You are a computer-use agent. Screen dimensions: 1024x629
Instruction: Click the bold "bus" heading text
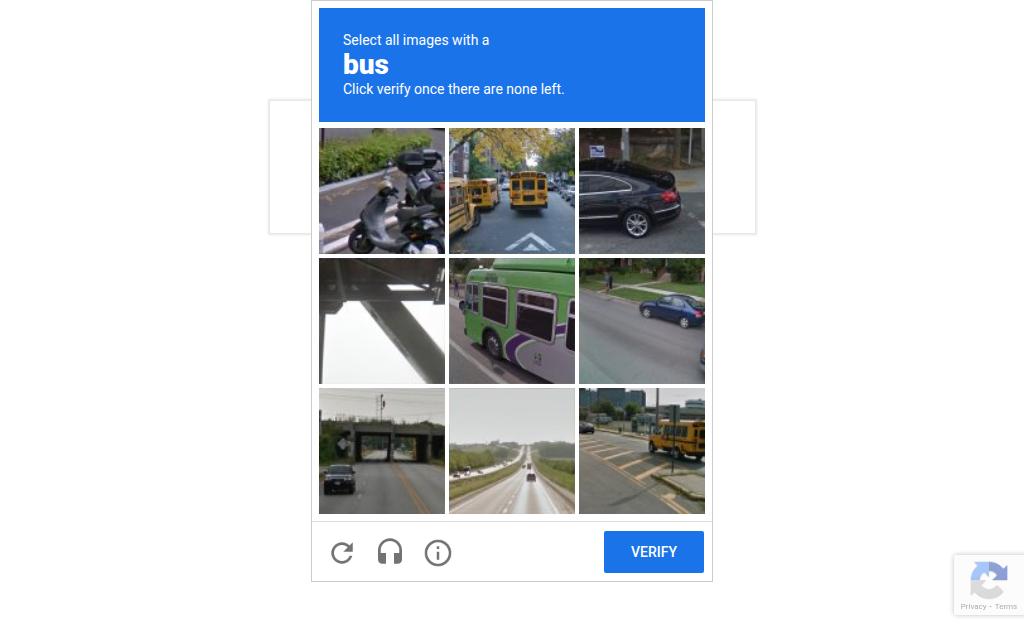pos(366,65)
